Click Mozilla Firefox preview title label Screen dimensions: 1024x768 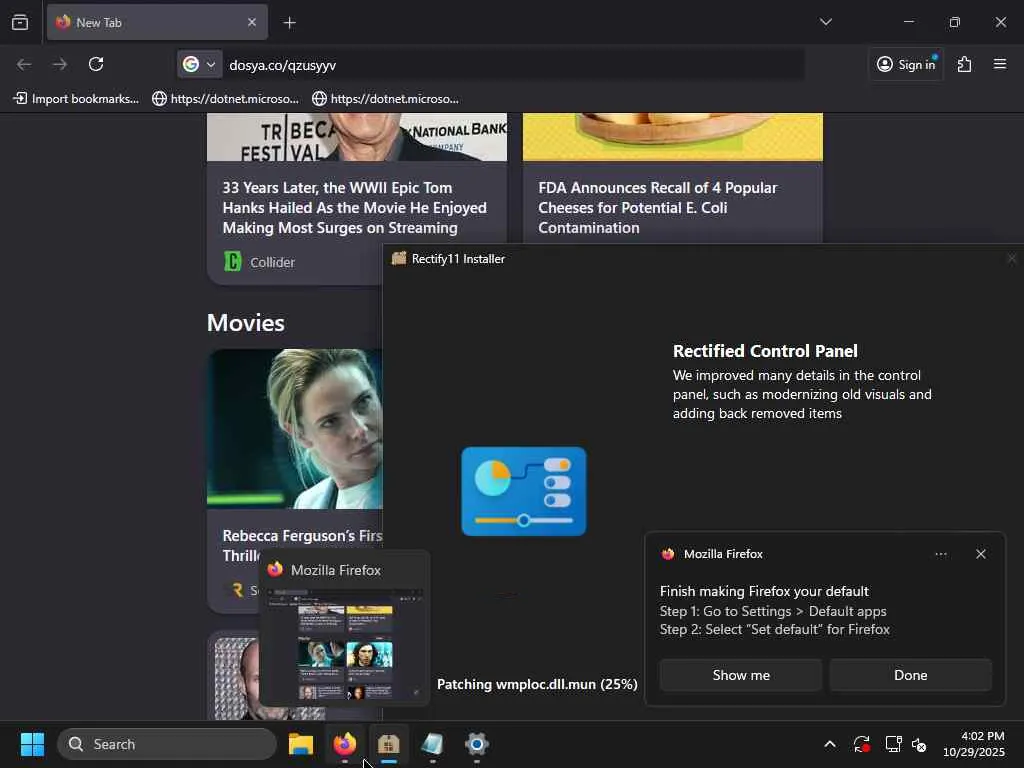click(x=336, y=570)
